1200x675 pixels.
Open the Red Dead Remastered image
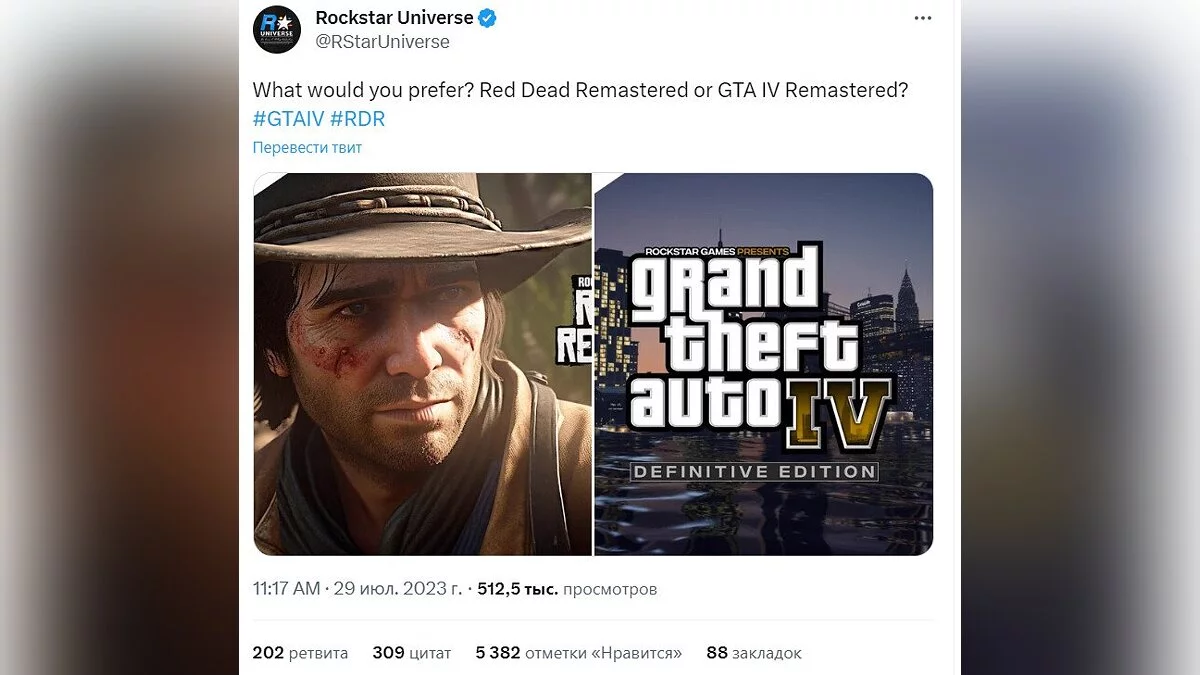(422, 364)
